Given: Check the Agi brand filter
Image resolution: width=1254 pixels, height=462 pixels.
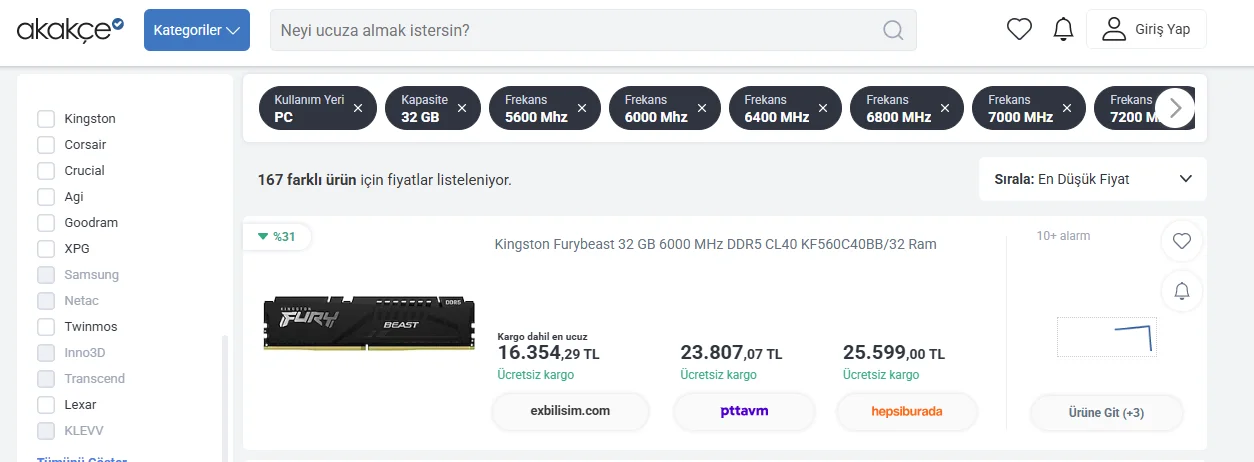Looking at the screenshot, I should [x=46, y=197].
